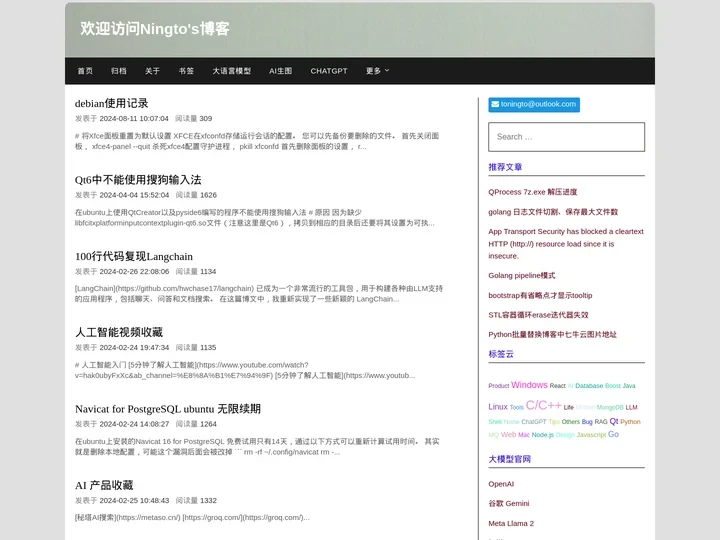
Task: Click the Java tag
Action: pyautogui.click(x=629, y=386)
